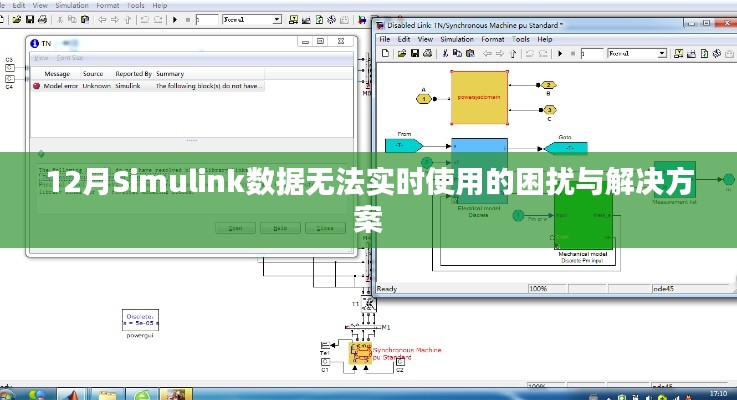Image resolution: width=737 pixels, height=400 pixels.
Task: Click the Help button in diagnostics dialog
Action: click(280, 228)
